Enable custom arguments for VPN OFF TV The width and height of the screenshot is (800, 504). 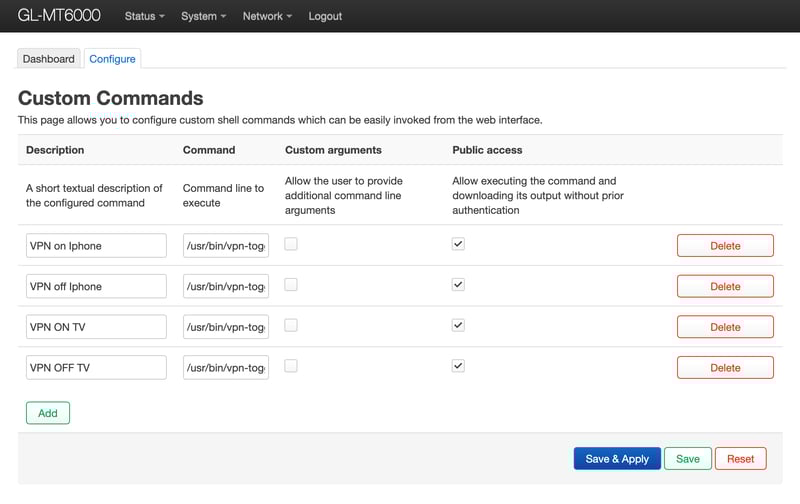[291, 366]
